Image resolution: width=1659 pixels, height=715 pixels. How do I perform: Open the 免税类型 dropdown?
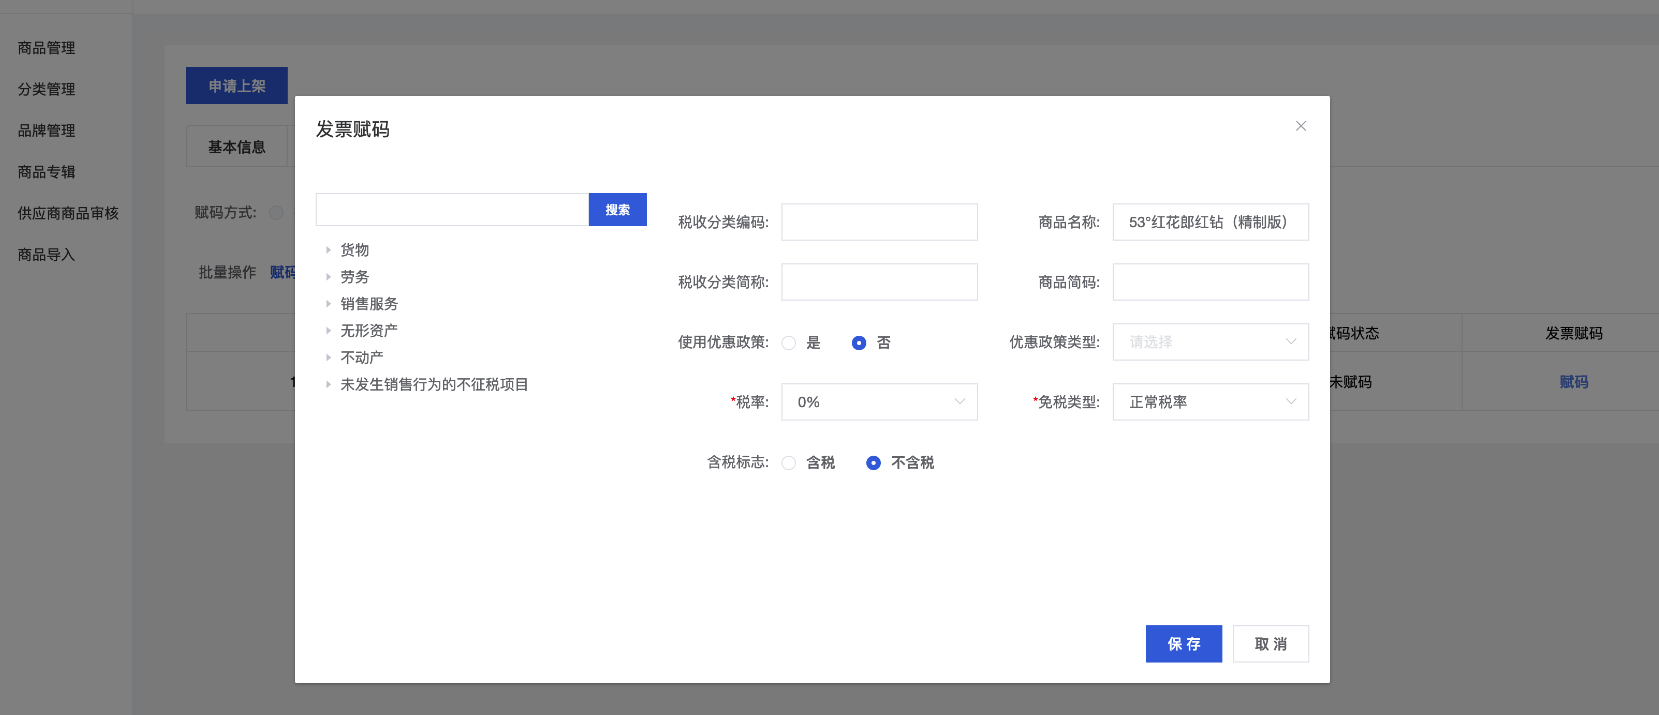[1210, 402]
